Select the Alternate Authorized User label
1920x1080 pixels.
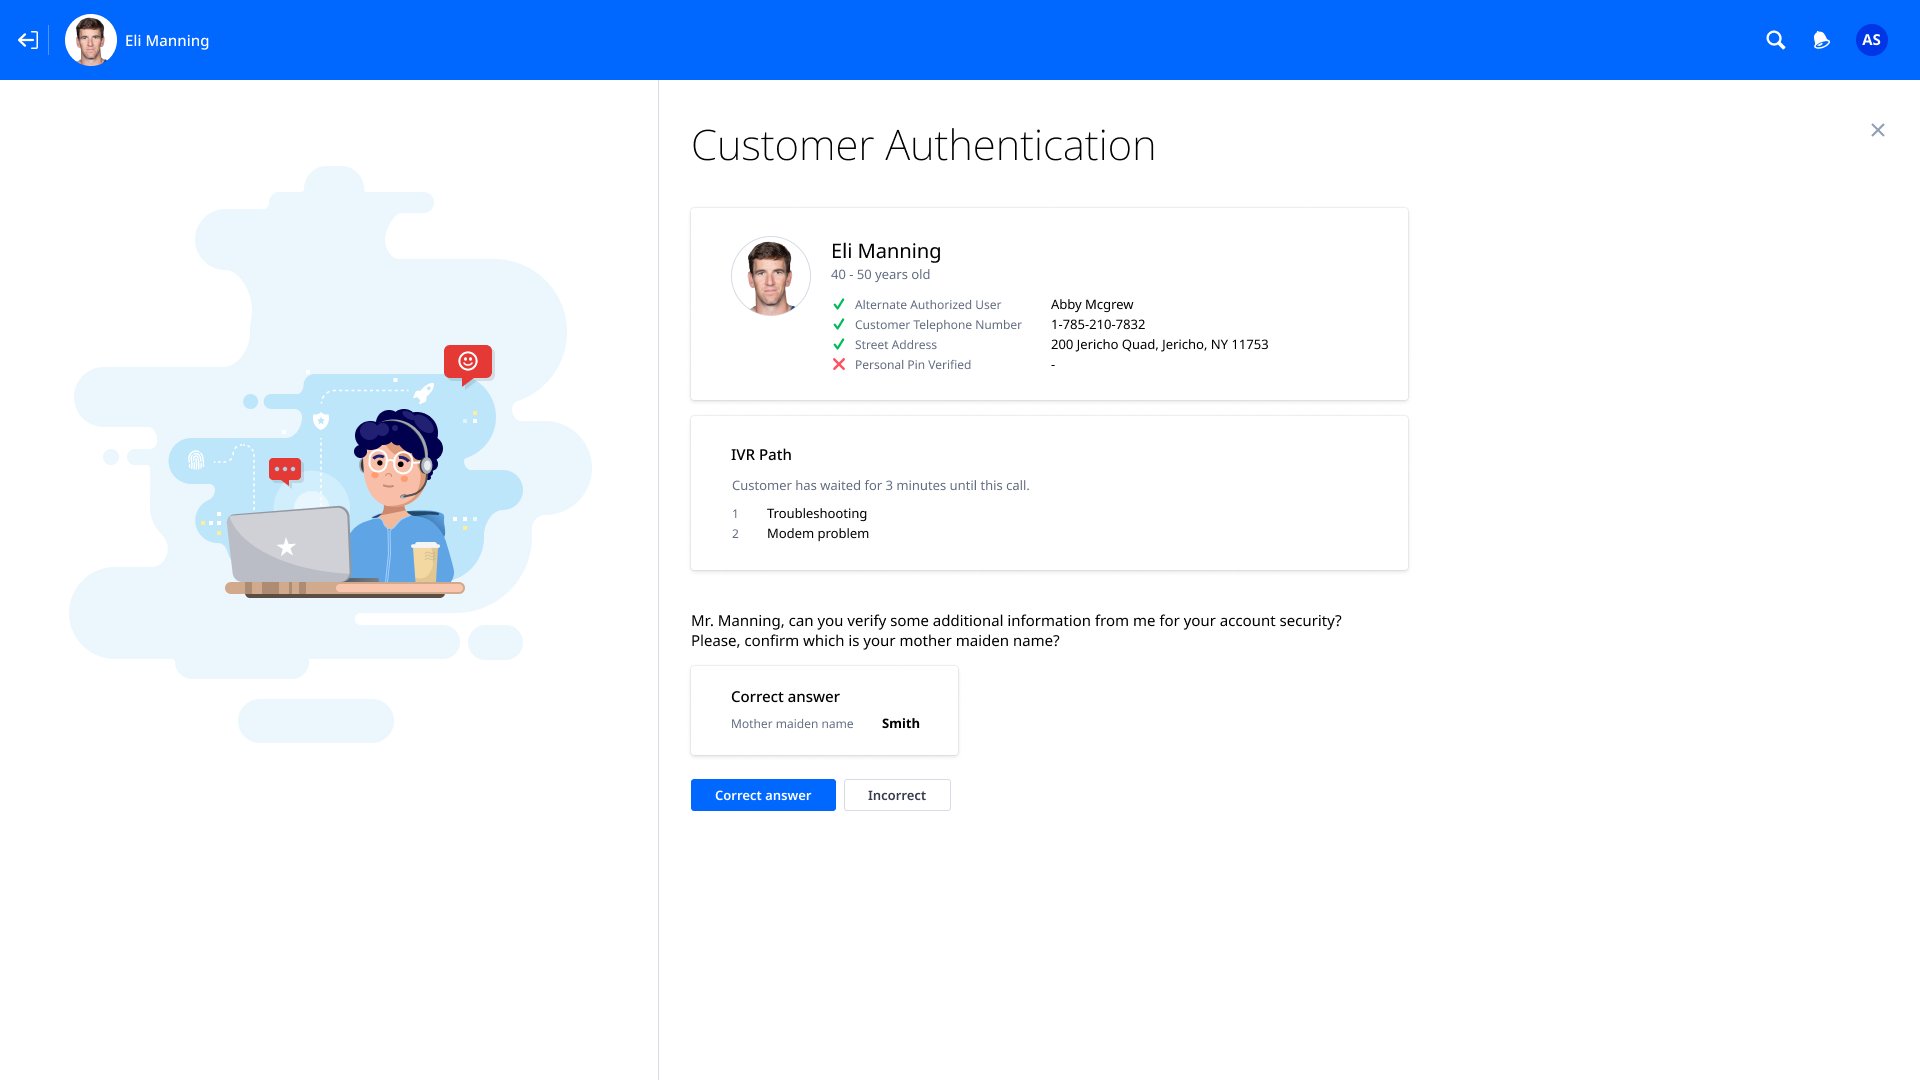pyautogui.click(x=927, y=305)
